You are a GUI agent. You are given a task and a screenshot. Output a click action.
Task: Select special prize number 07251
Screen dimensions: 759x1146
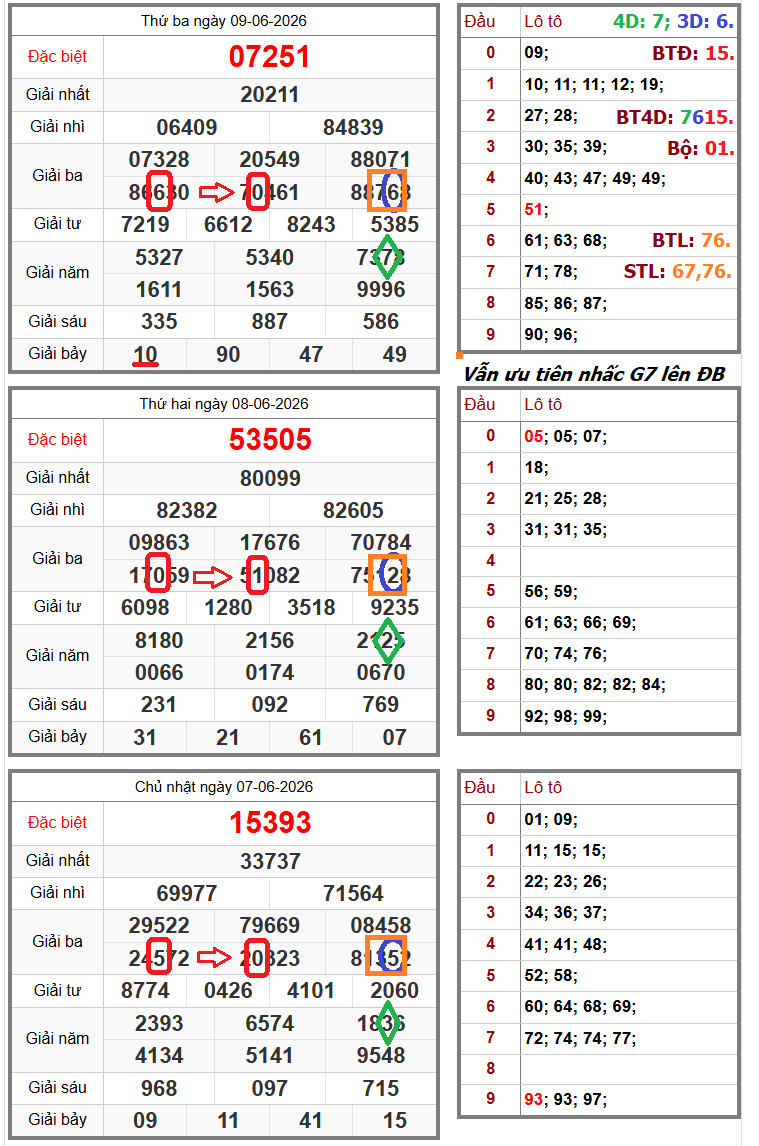click(270, 56)
